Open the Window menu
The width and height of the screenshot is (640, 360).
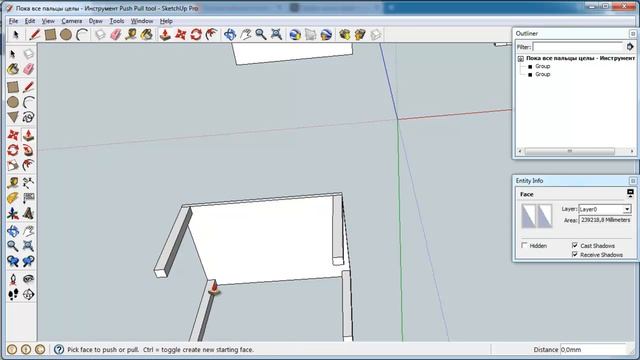142,21
